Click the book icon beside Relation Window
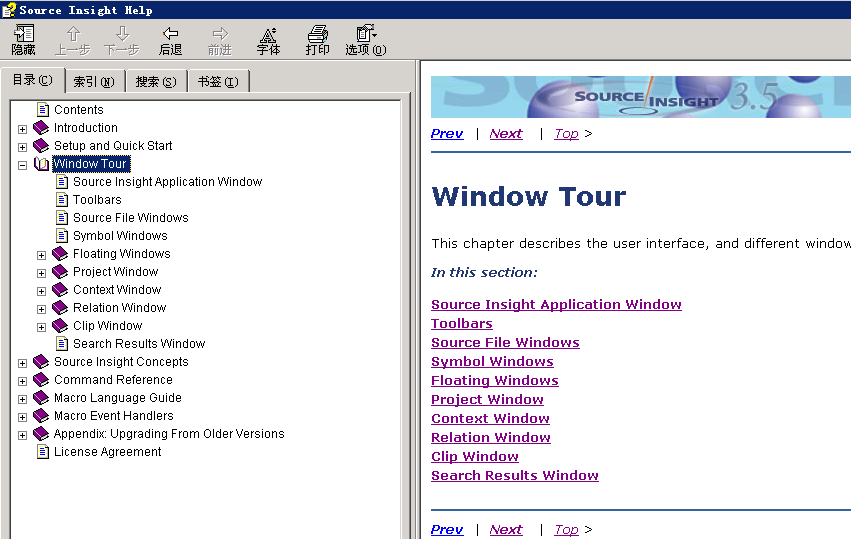 [x=60, y=307]
